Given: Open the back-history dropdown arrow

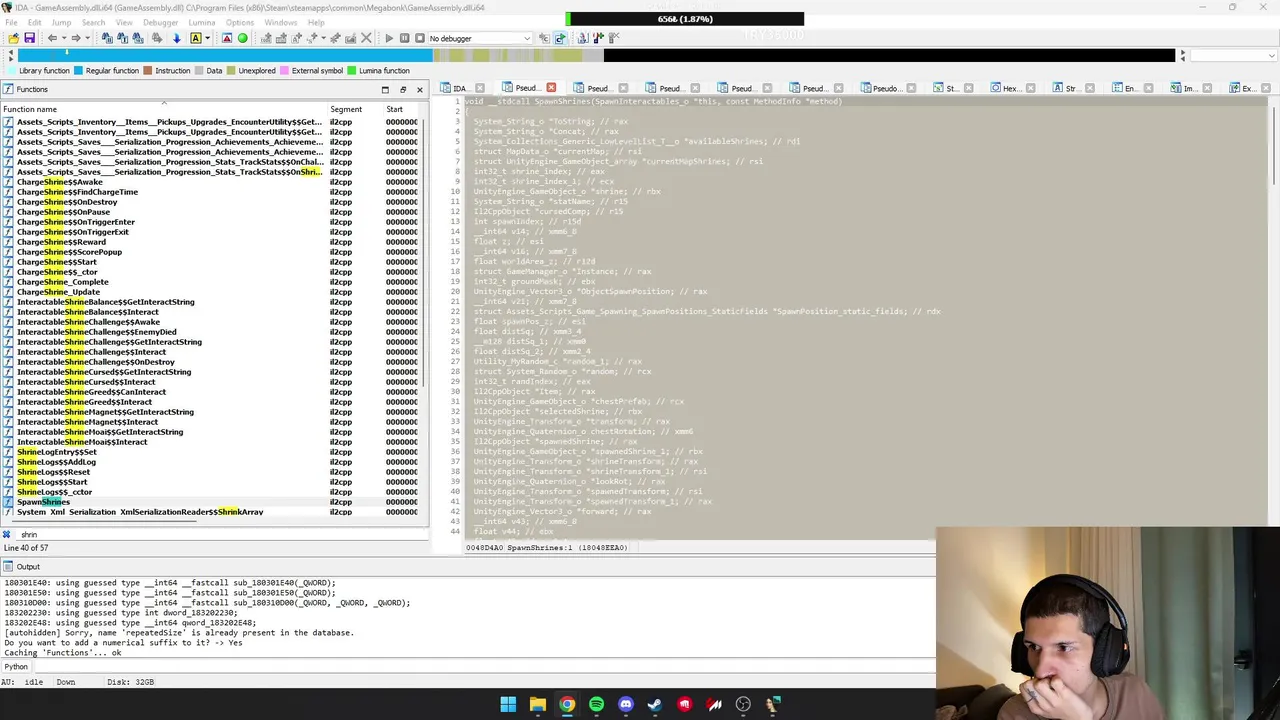Looking at the screenshot, I should 64,38.
